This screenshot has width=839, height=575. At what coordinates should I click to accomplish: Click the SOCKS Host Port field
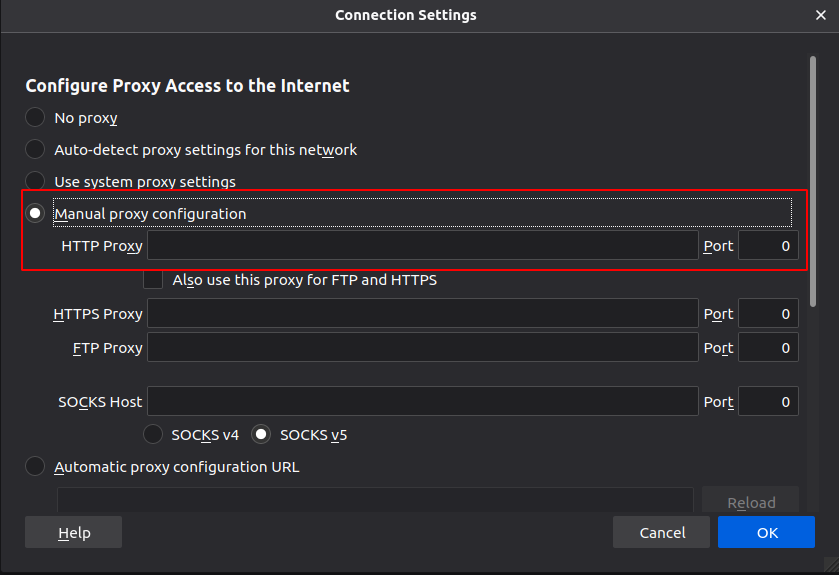coord(768,402)
